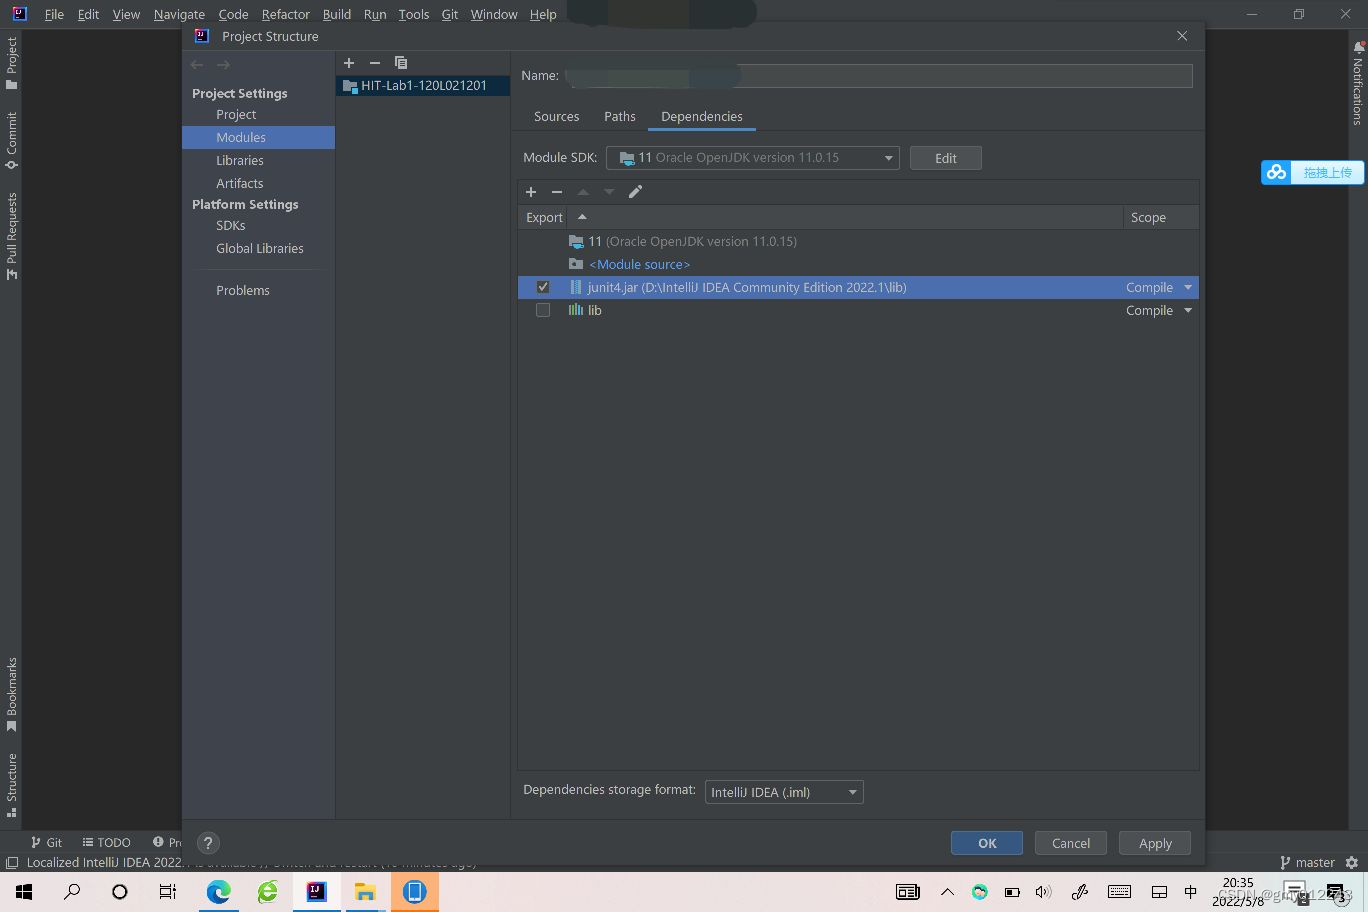Open Microsoft Edge from the taskbar
Screen dimensions: 1368x912
(218, 891)
